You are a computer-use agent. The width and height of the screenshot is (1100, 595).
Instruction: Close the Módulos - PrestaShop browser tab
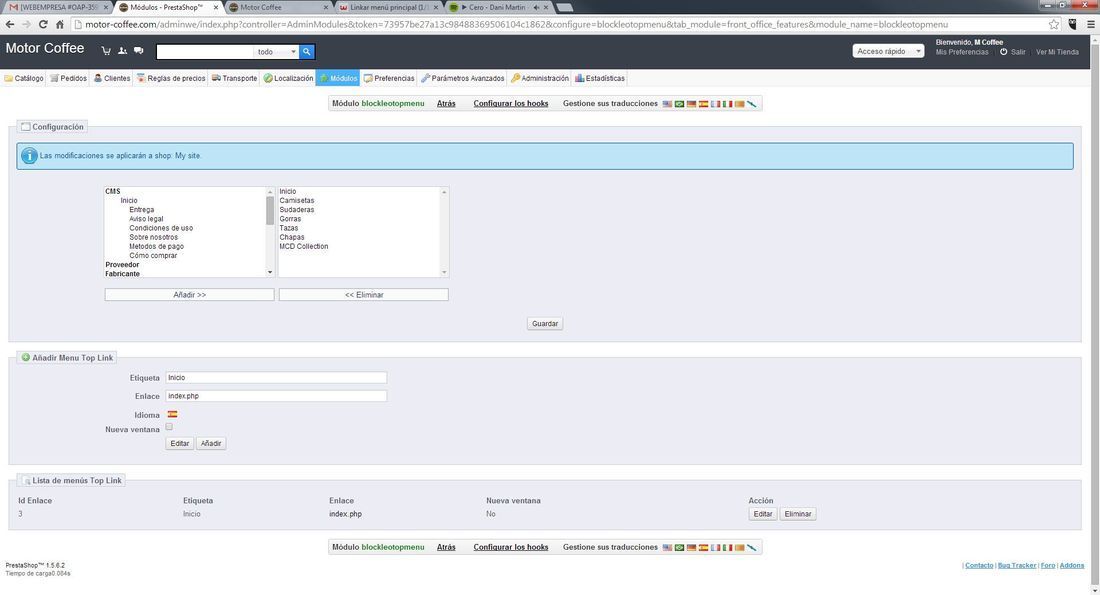215,7
